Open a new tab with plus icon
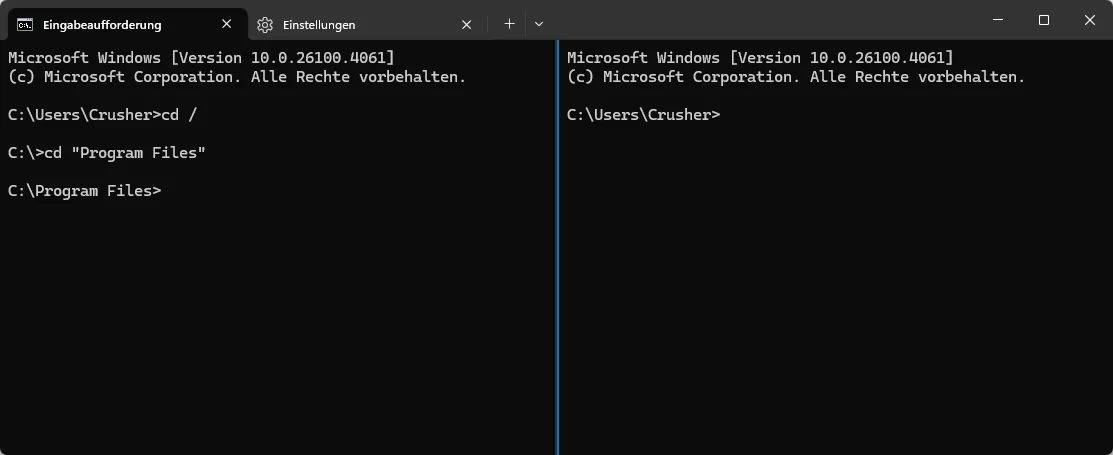This screenshot has height=455, width=1113. pos(509,24)
